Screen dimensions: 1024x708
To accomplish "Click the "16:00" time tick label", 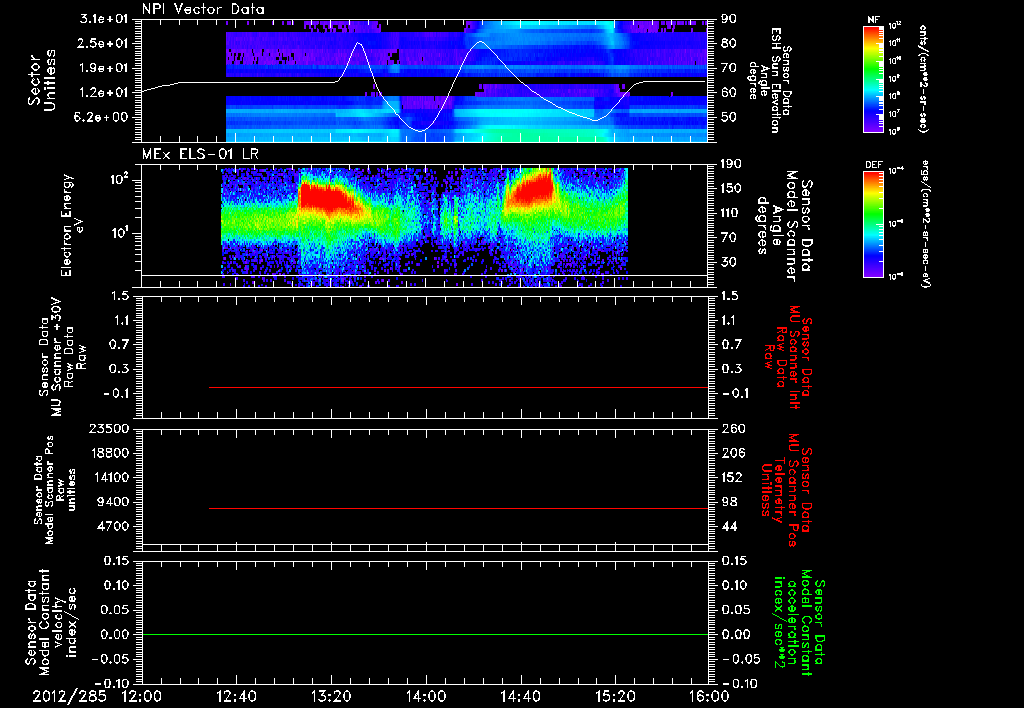I will pos(709,696).
